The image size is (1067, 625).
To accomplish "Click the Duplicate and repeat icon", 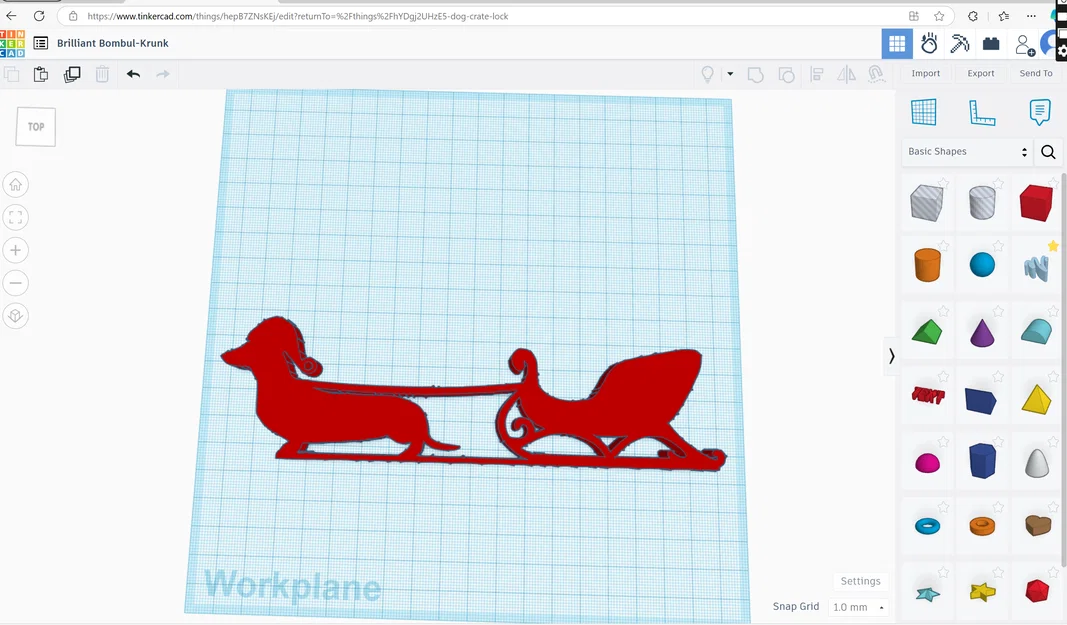I will tap(71, 74).
